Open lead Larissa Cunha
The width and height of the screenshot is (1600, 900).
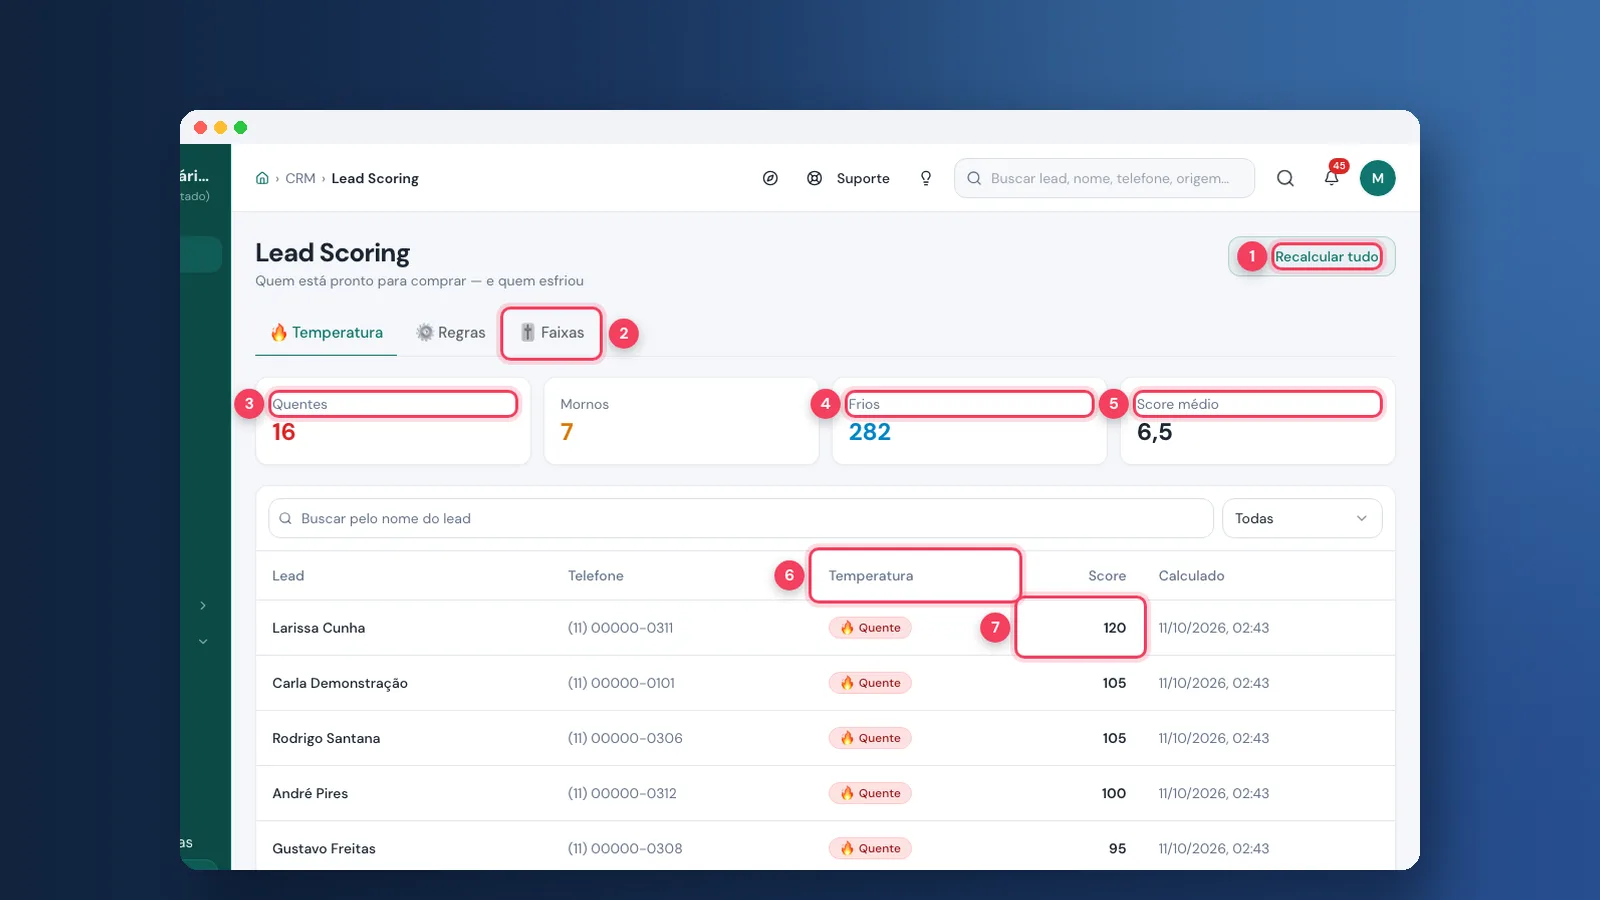pyautogui.click(x=318, y=628)
